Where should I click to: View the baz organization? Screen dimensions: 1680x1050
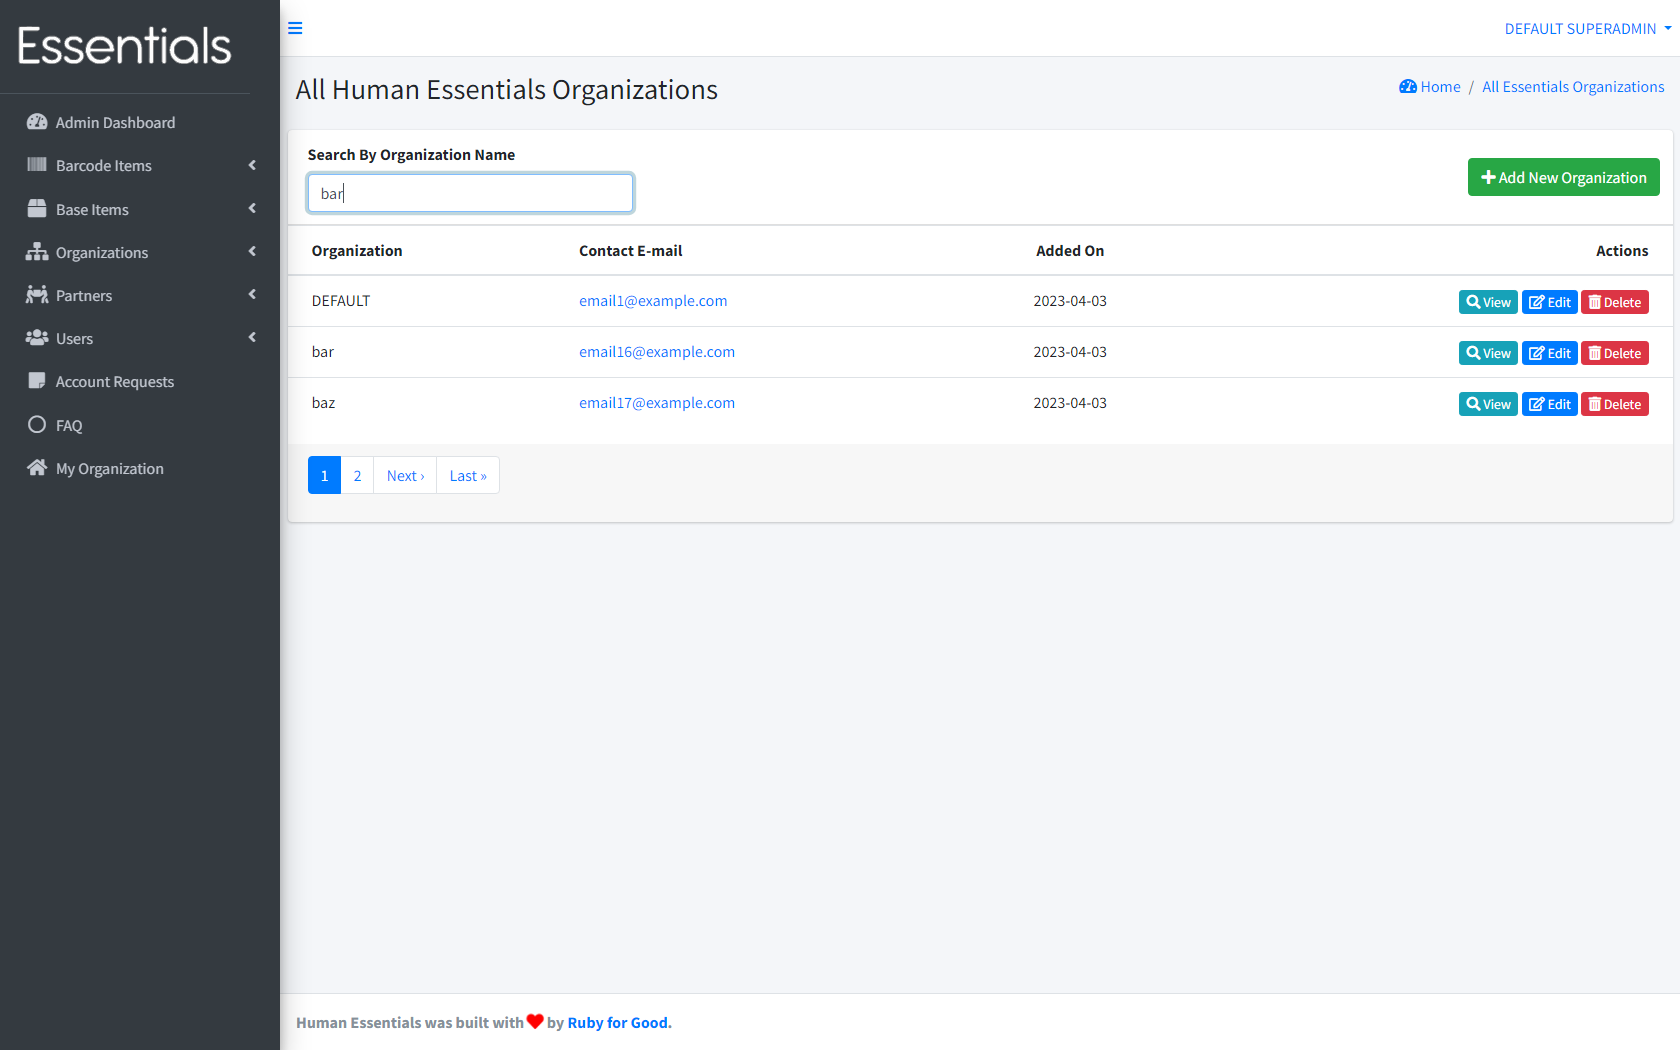click(1488, 404)
